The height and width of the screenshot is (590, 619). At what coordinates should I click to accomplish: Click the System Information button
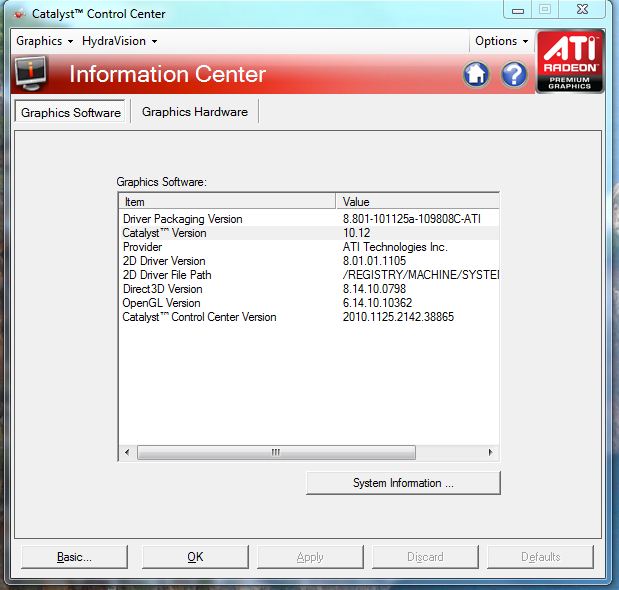tap(403, 483)
